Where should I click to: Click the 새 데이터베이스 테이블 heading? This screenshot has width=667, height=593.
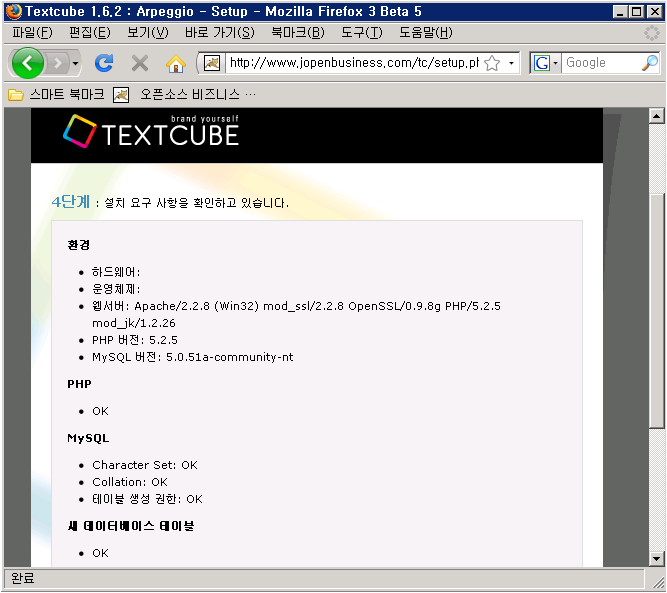coord(131,526)
